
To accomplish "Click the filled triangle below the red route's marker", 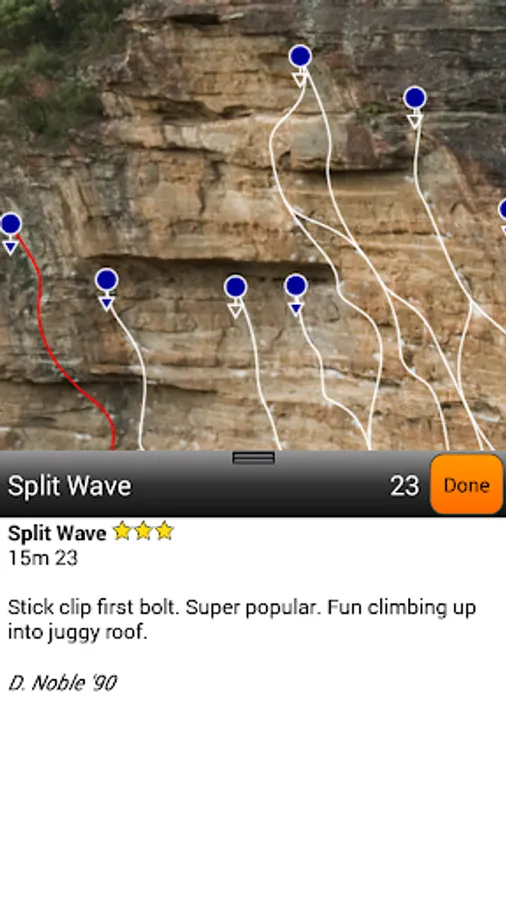I will click(x=10, y=248).
